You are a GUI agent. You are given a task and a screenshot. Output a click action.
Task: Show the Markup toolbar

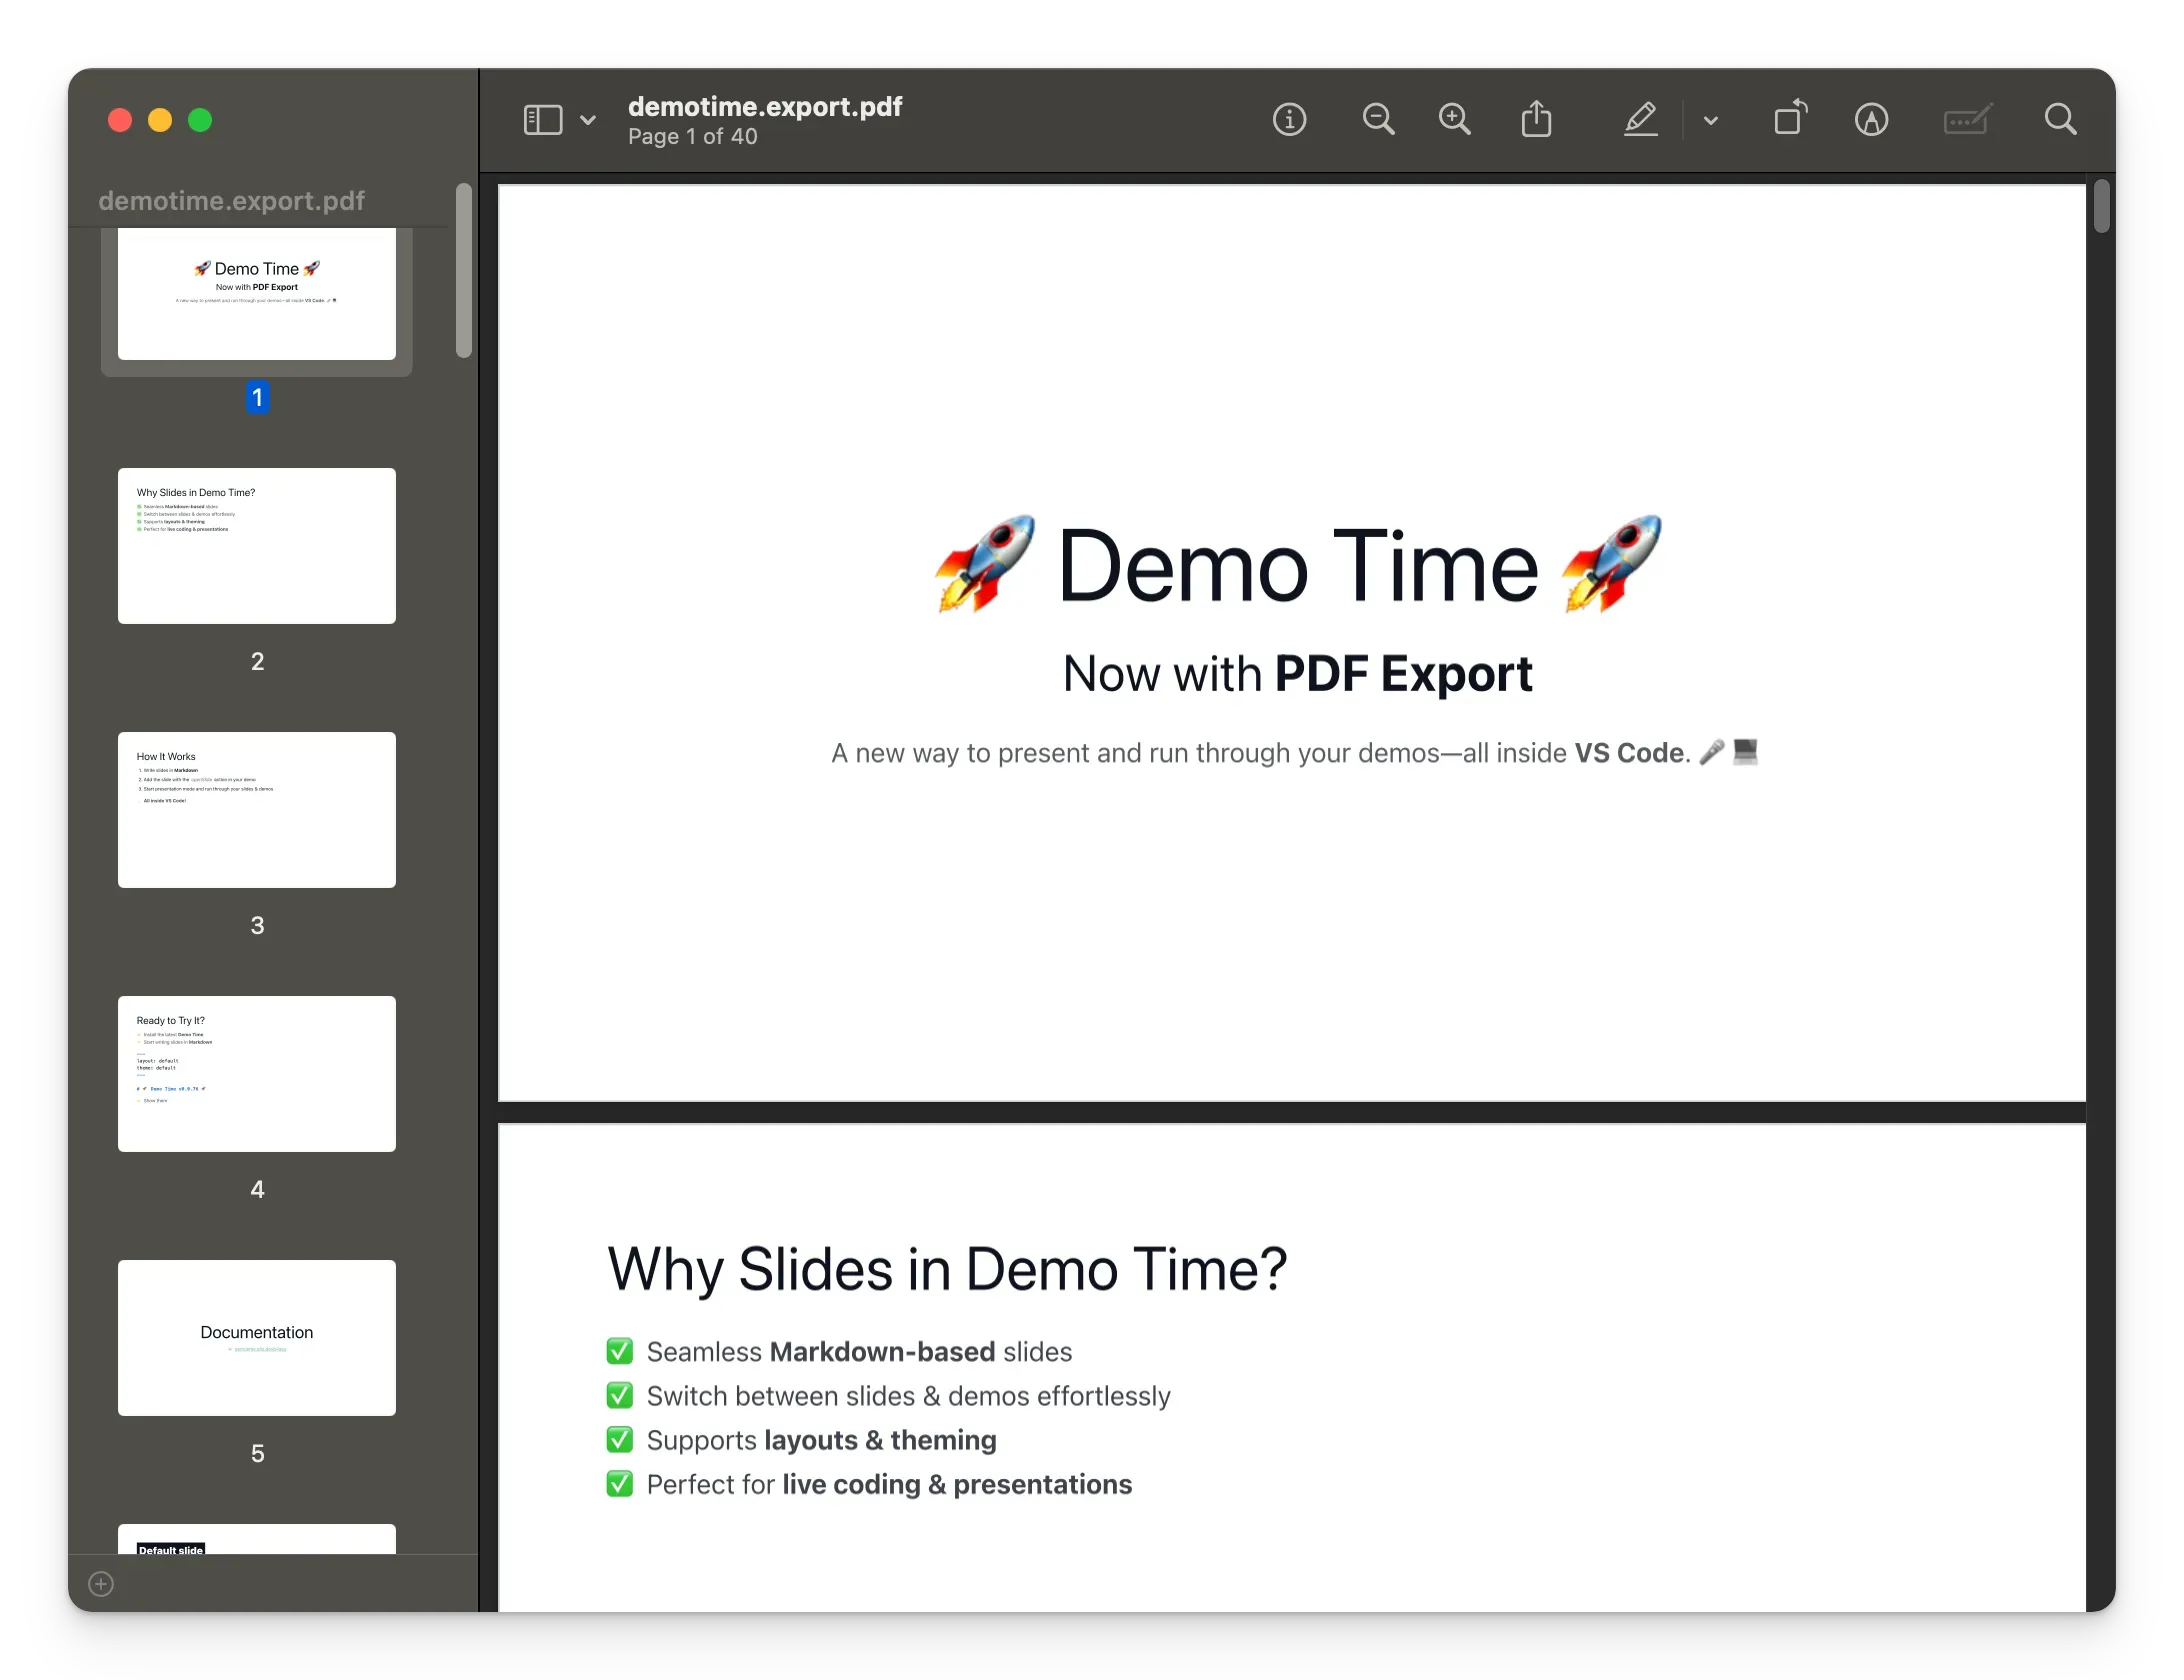(1871, 120)
